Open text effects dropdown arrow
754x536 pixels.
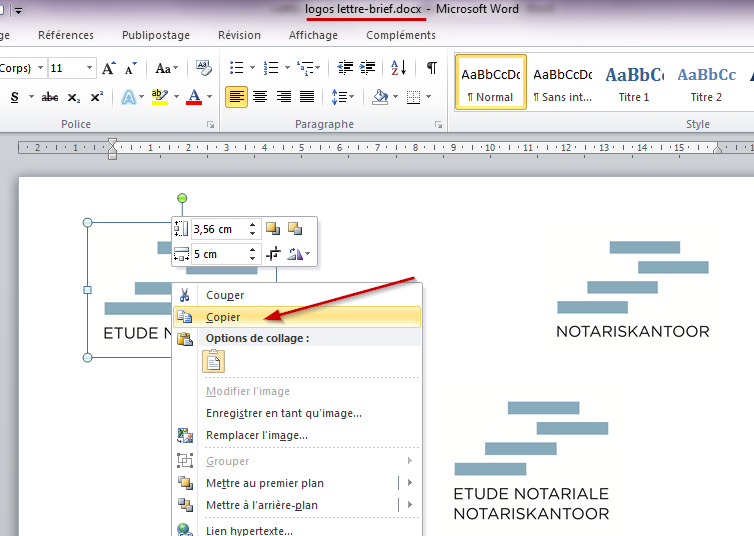click(x=141, y=97)
